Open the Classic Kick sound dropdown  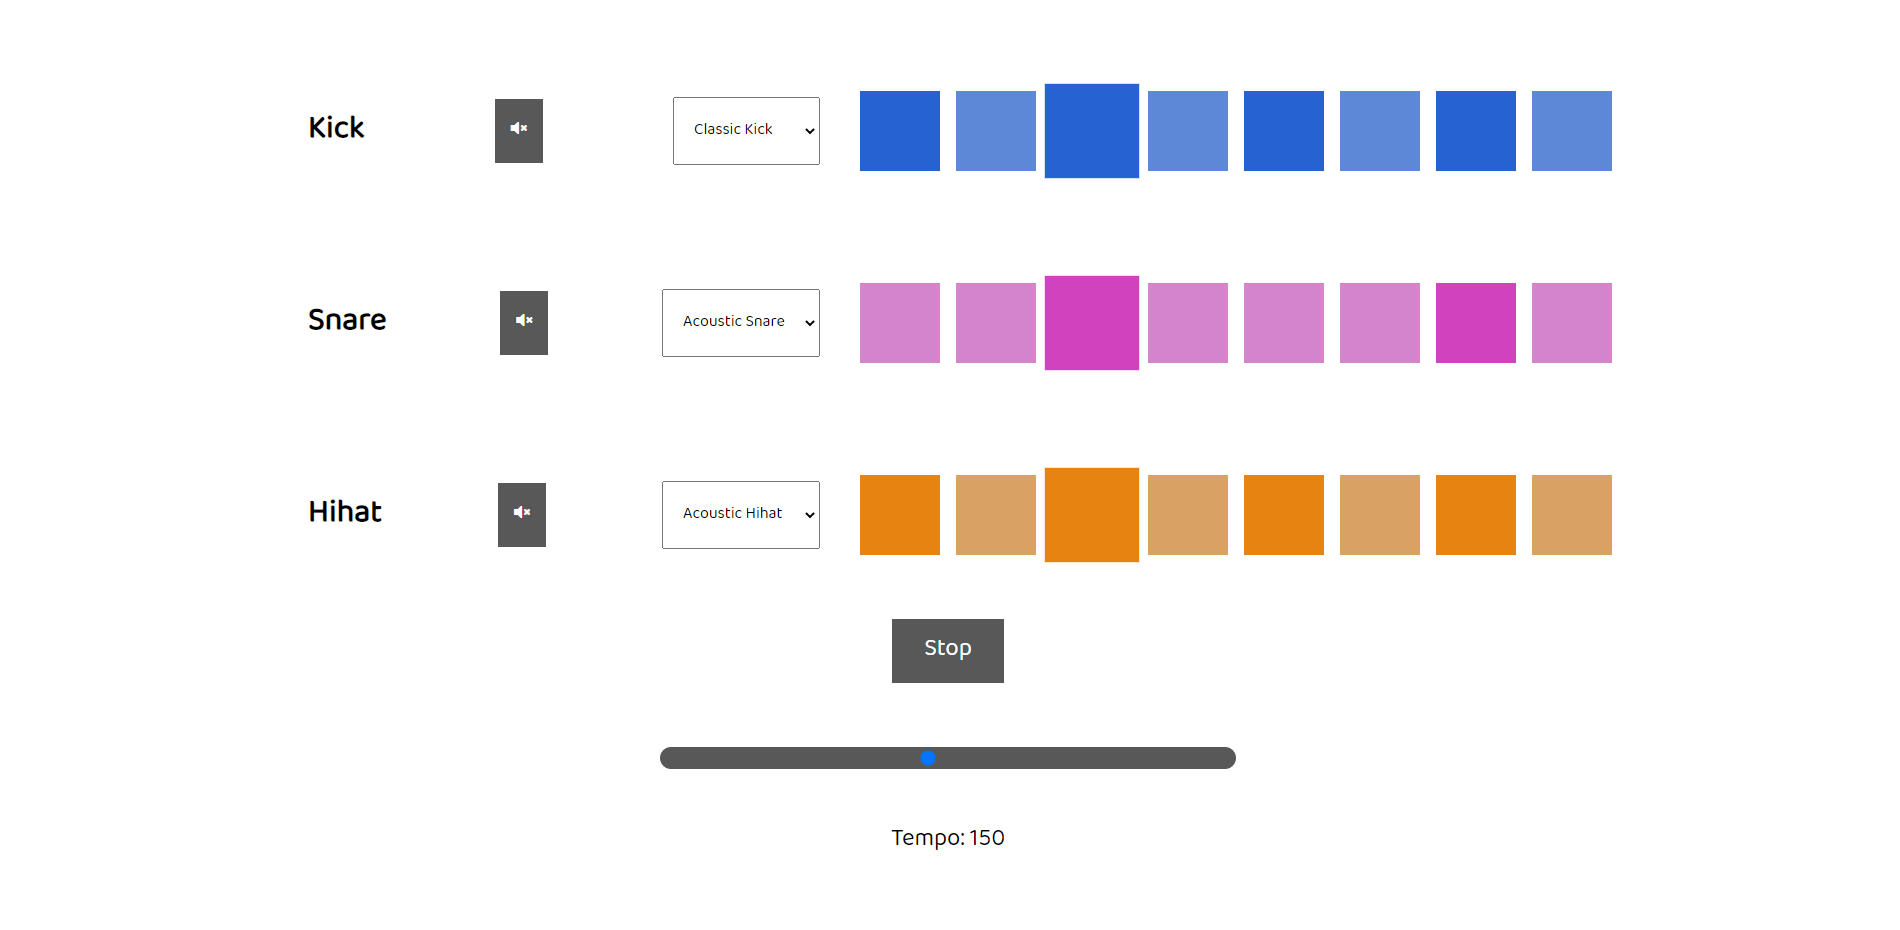coord(746,131)
